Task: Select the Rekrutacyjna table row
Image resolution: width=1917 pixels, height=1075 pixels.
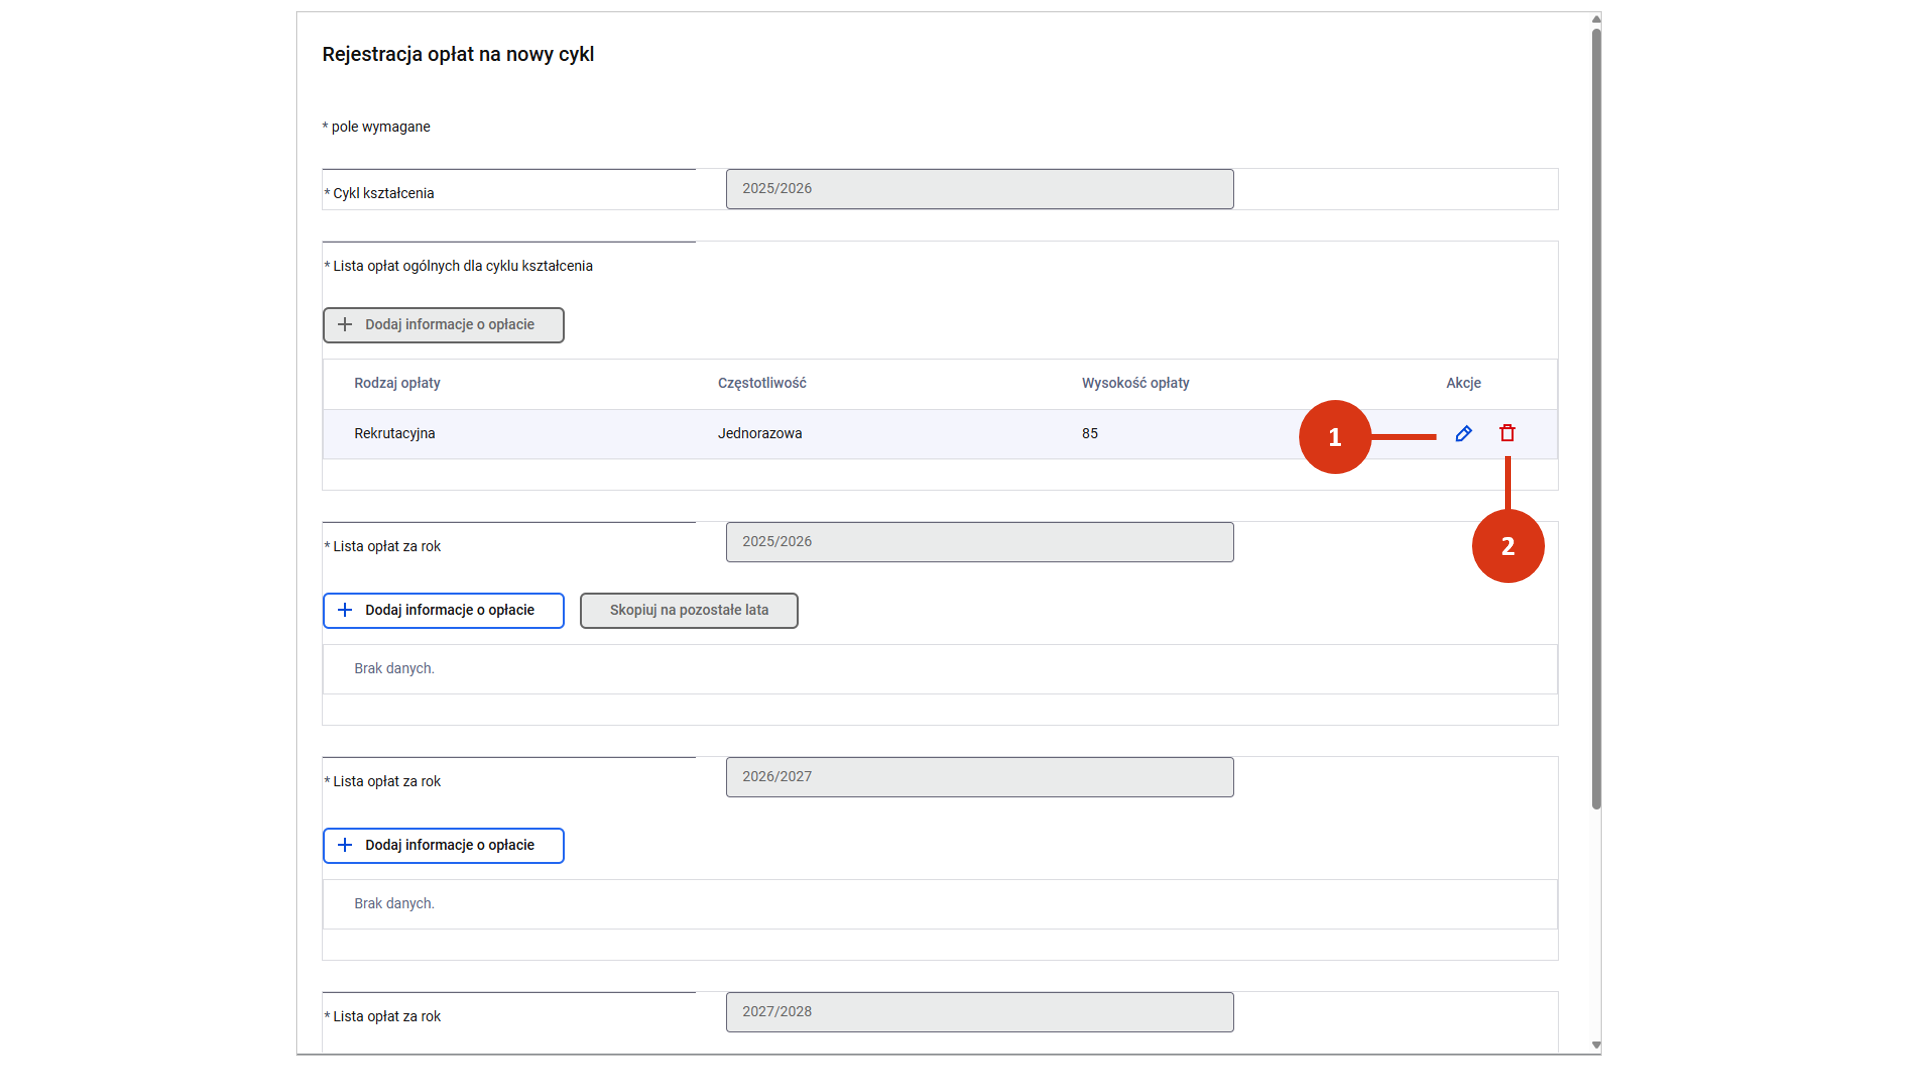Action: [x=939, y=434]
